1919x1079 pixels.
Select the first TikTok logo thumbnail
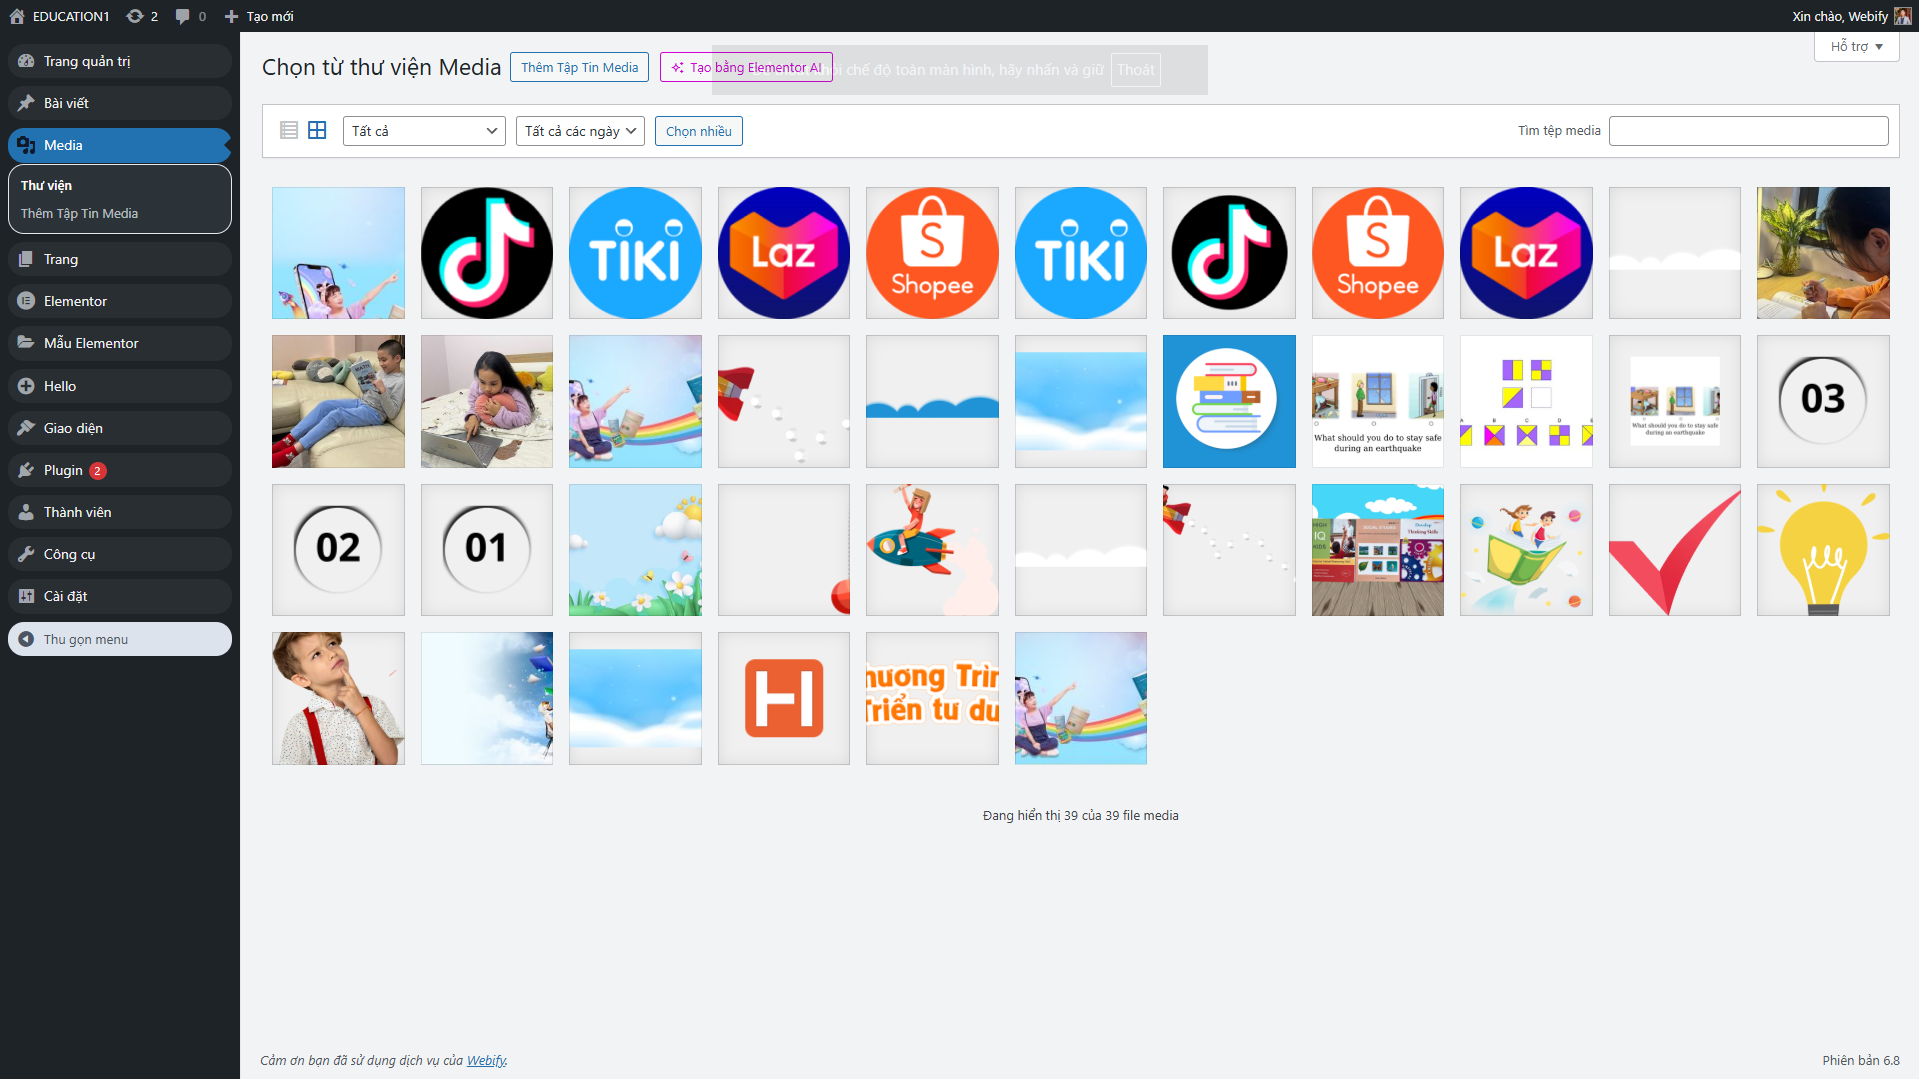click(x=487, y=253)
